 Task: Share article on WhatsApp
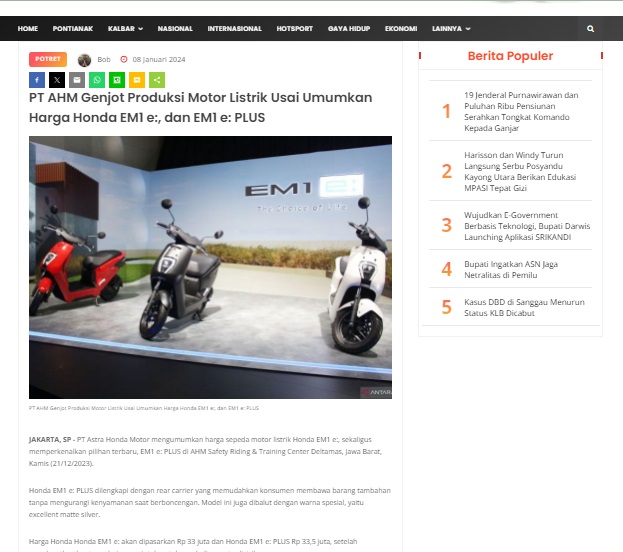(x=97, y=80)
